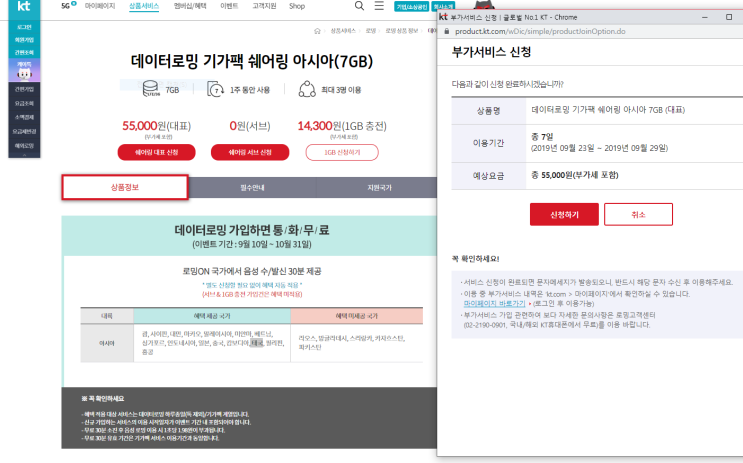Image resolution: width=743 pixels, height=463 pixels.
Task: Click 로밍 in the breadcrumb
Action: coord(371,31)
